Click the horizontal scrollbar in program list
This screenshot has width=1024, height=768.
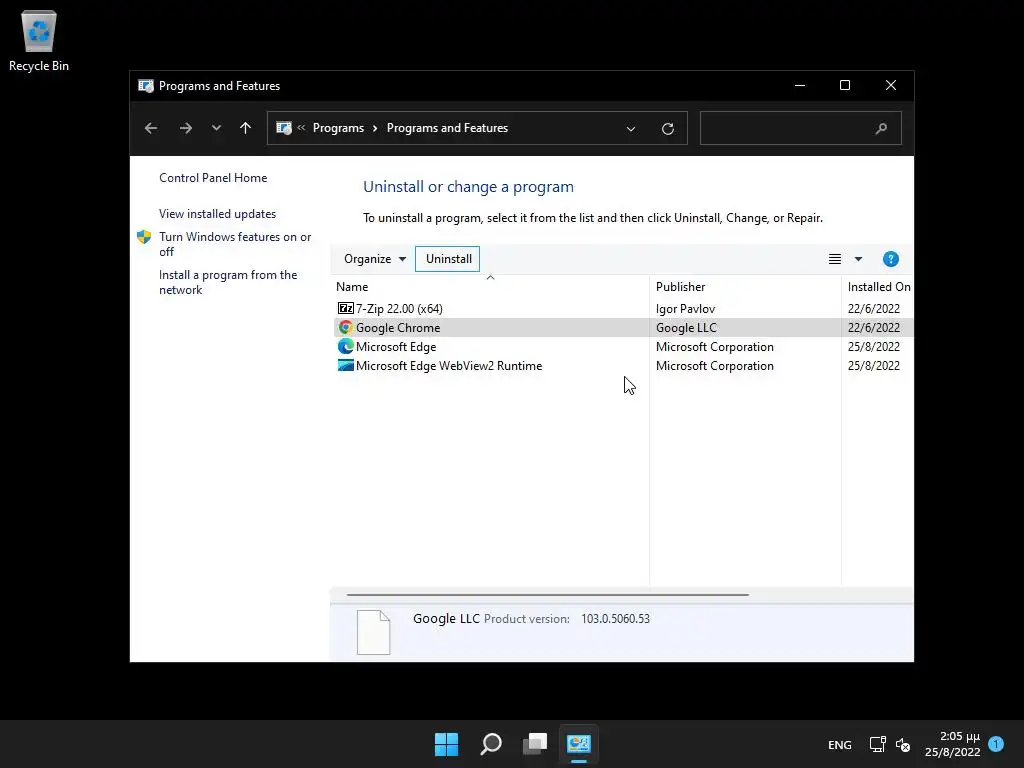tap(547, 595)
